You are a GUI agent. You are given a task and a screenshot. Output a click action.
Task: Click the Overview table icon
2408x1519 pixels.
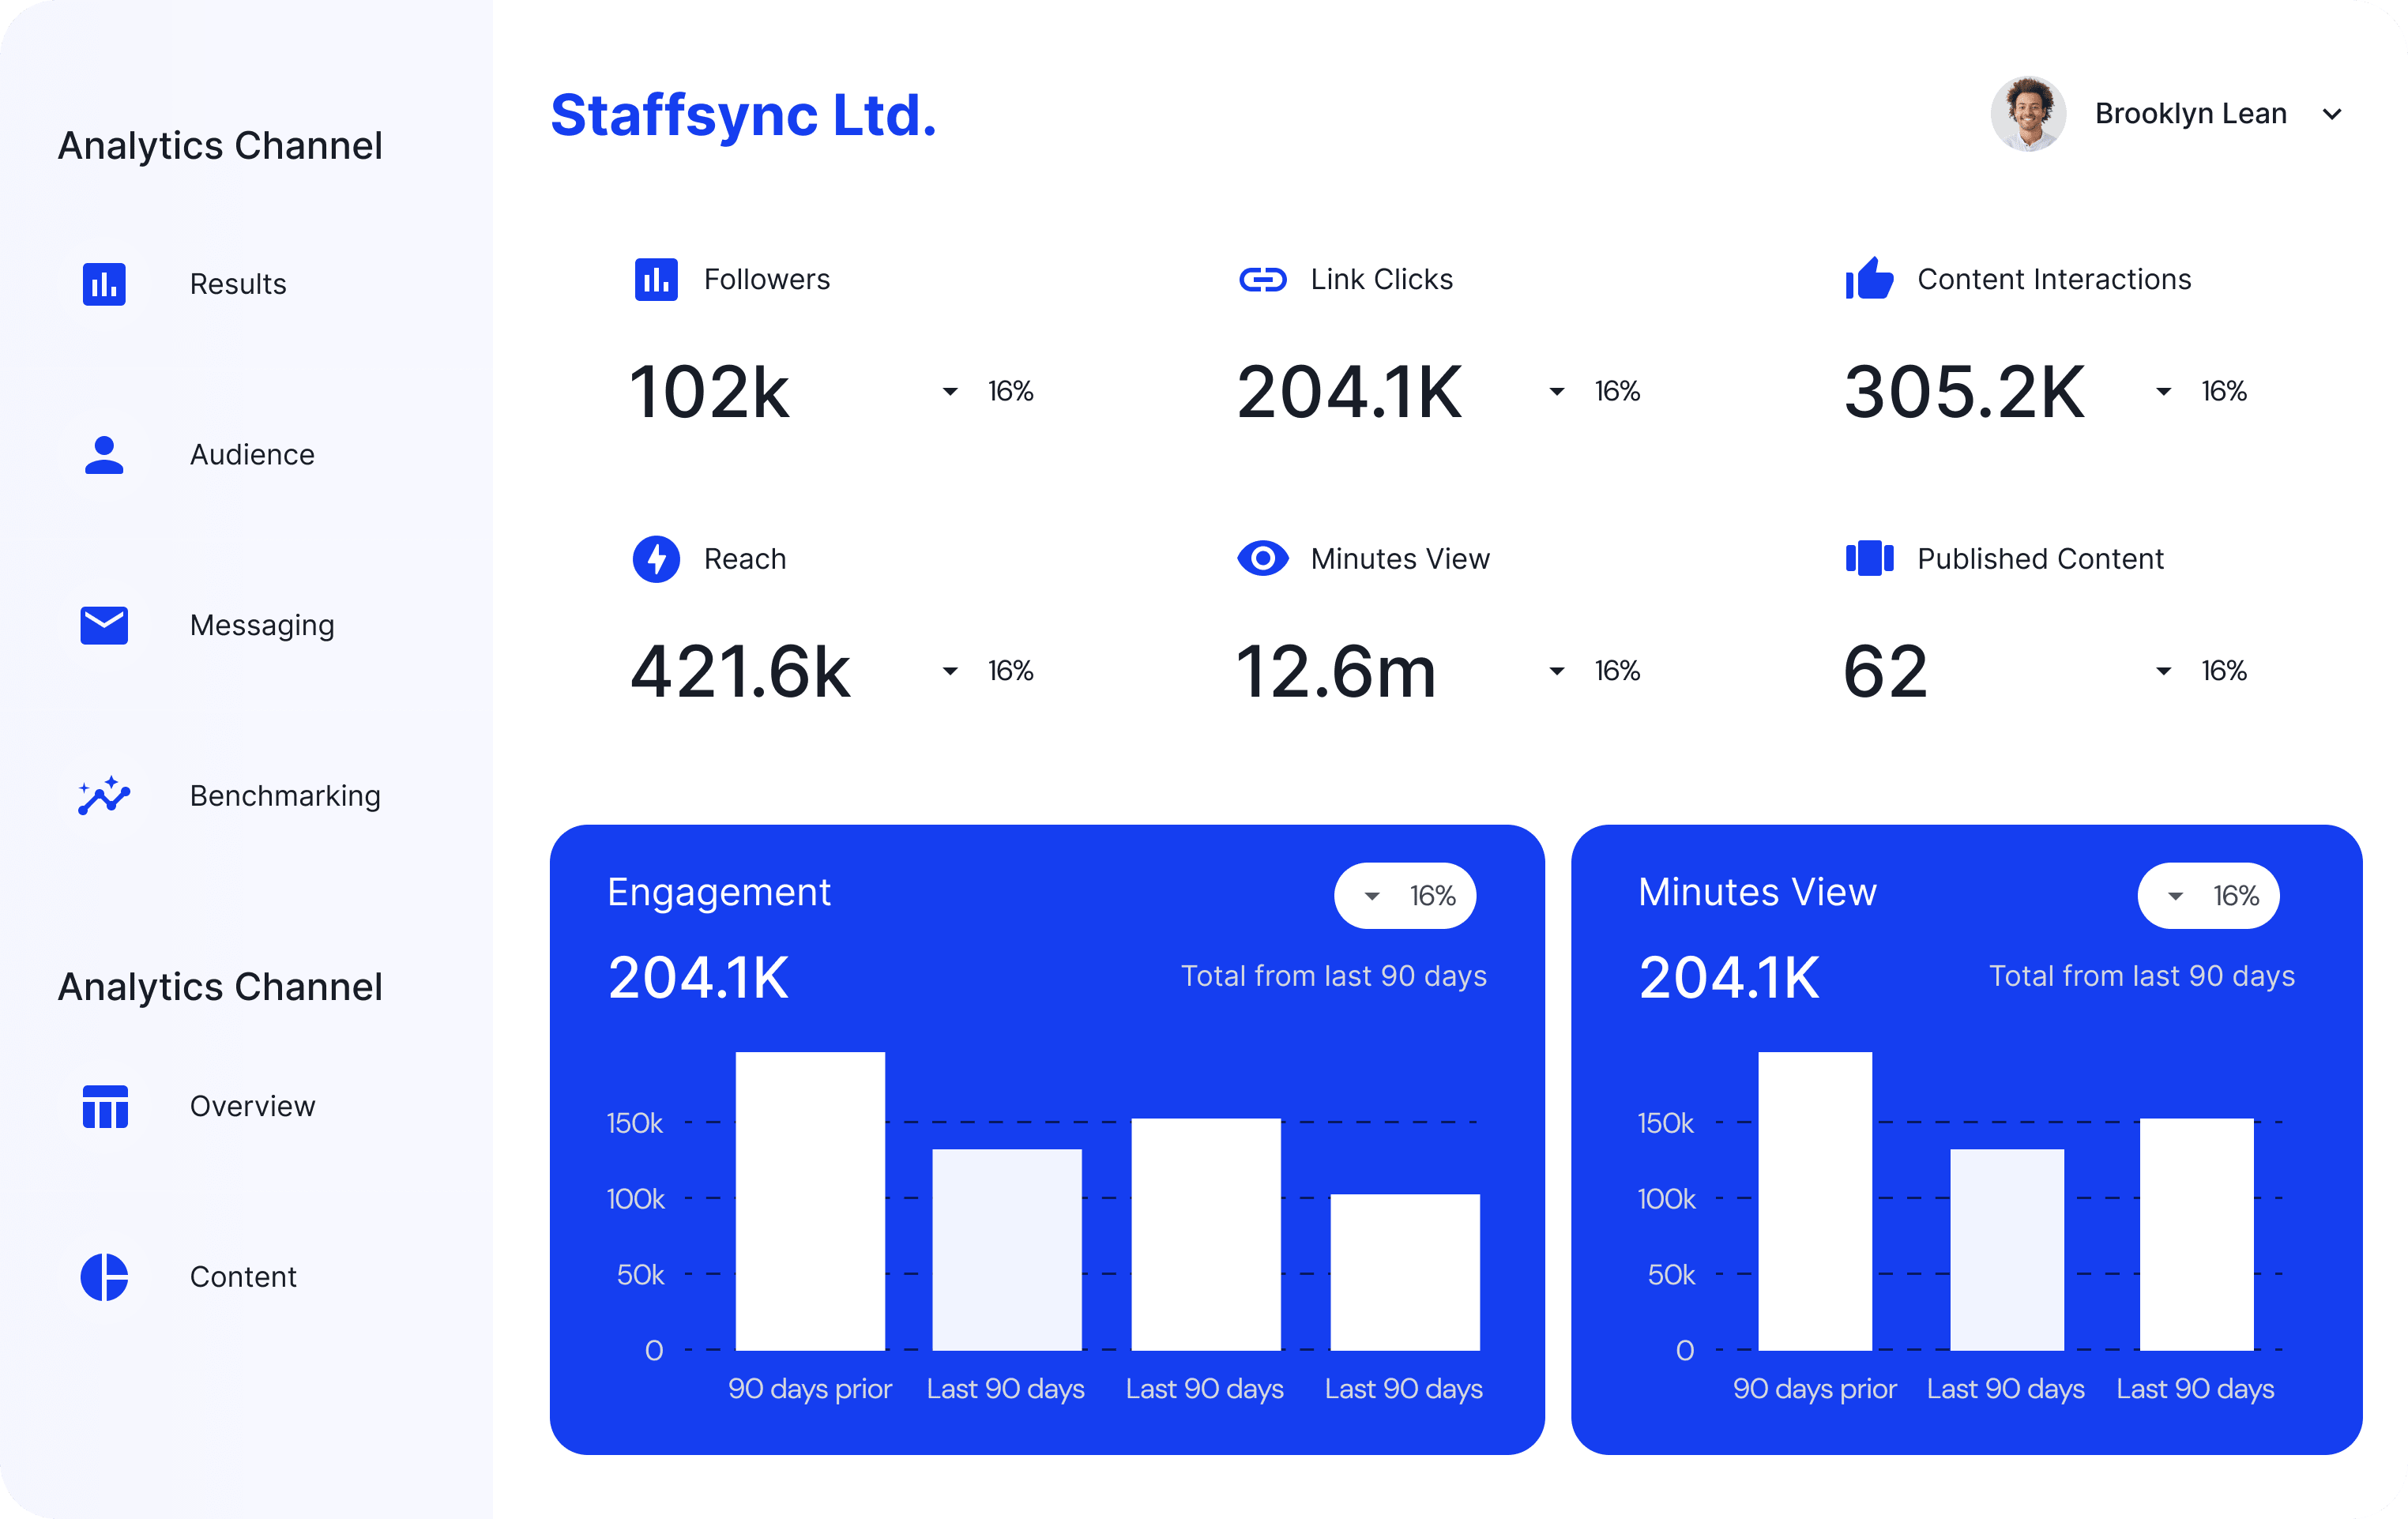105,1106
